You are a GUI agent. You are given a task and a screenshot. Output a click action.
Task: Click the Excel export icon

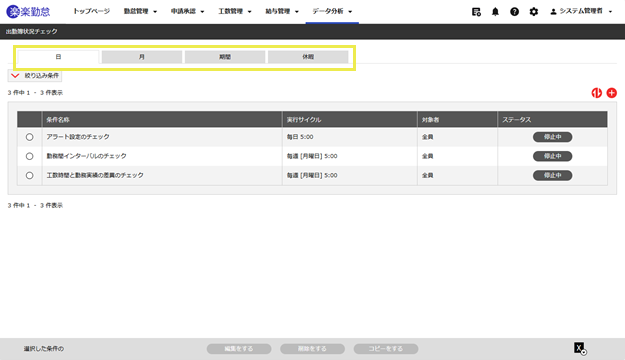[580, 348]
